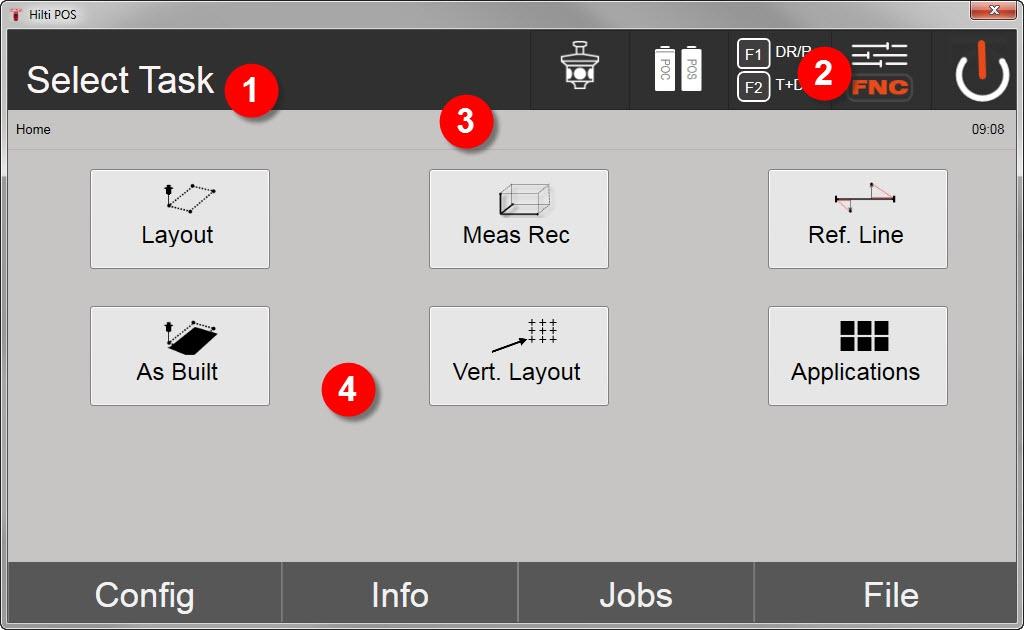Start the As Built task

tap(180, 356)
